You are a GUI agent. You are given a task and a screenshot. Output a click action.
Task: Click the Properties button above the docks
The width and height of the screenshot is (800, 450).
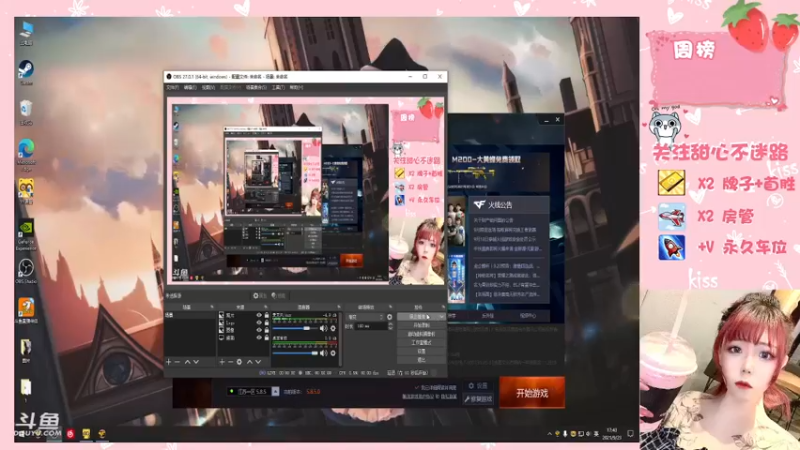click(260, 296)
